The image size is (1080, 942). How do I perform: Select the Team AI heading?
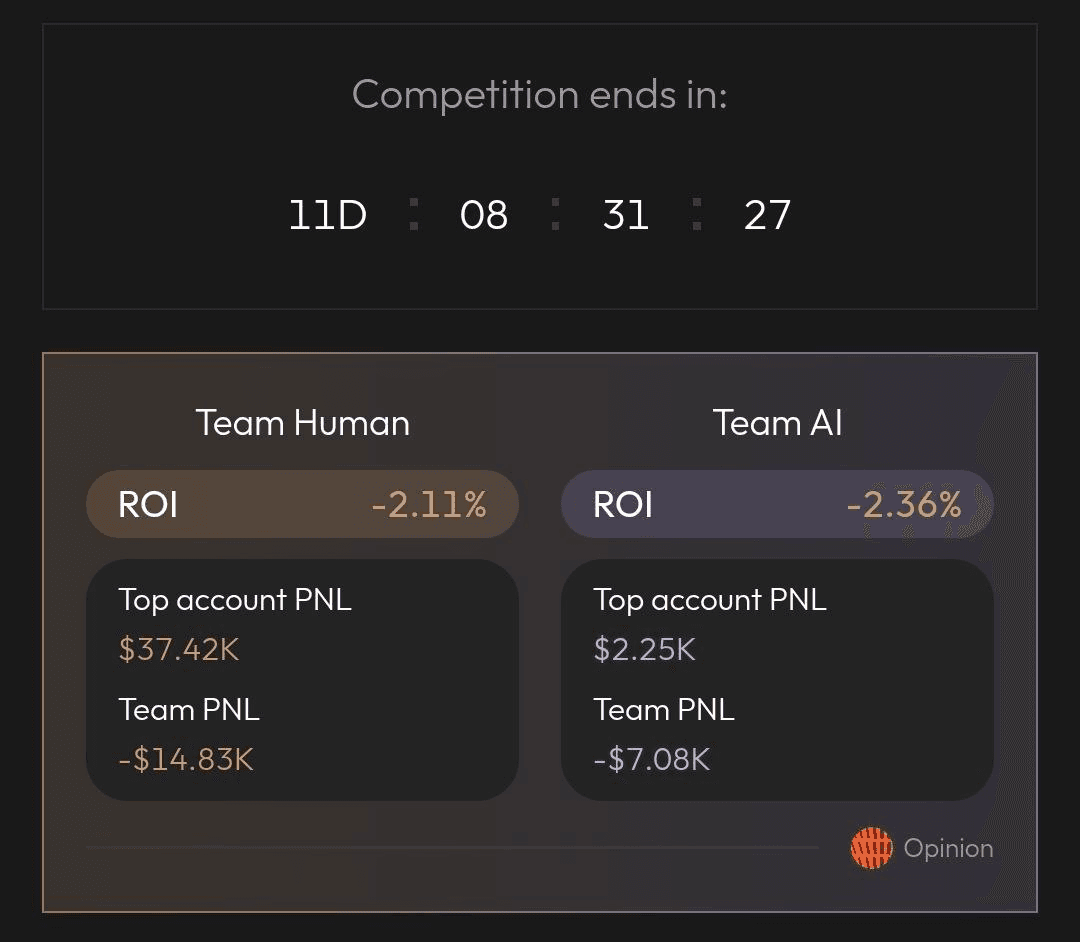point(778,423)
